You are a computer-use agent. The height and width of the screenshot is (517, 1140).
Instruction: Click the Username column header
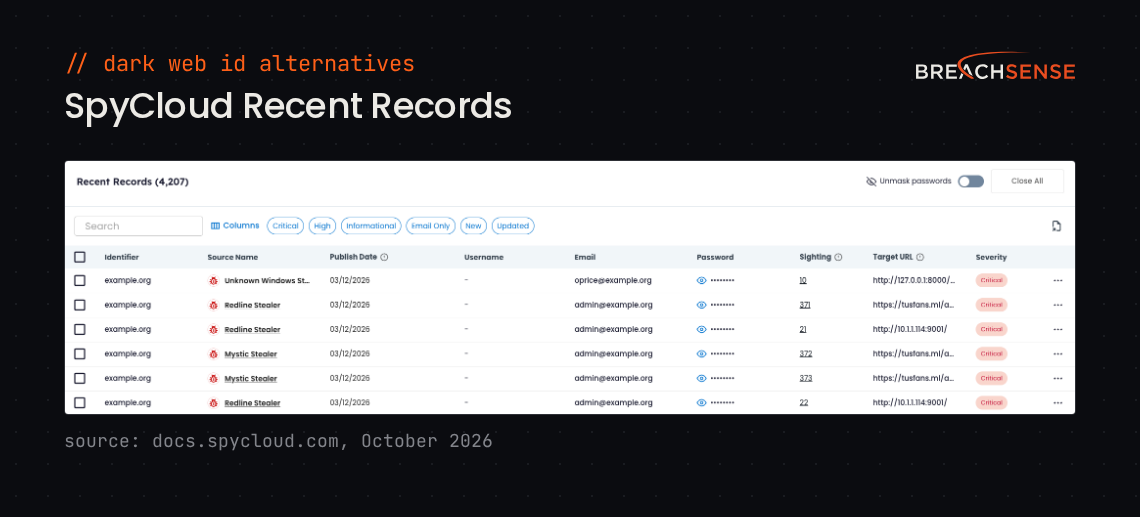483,257
